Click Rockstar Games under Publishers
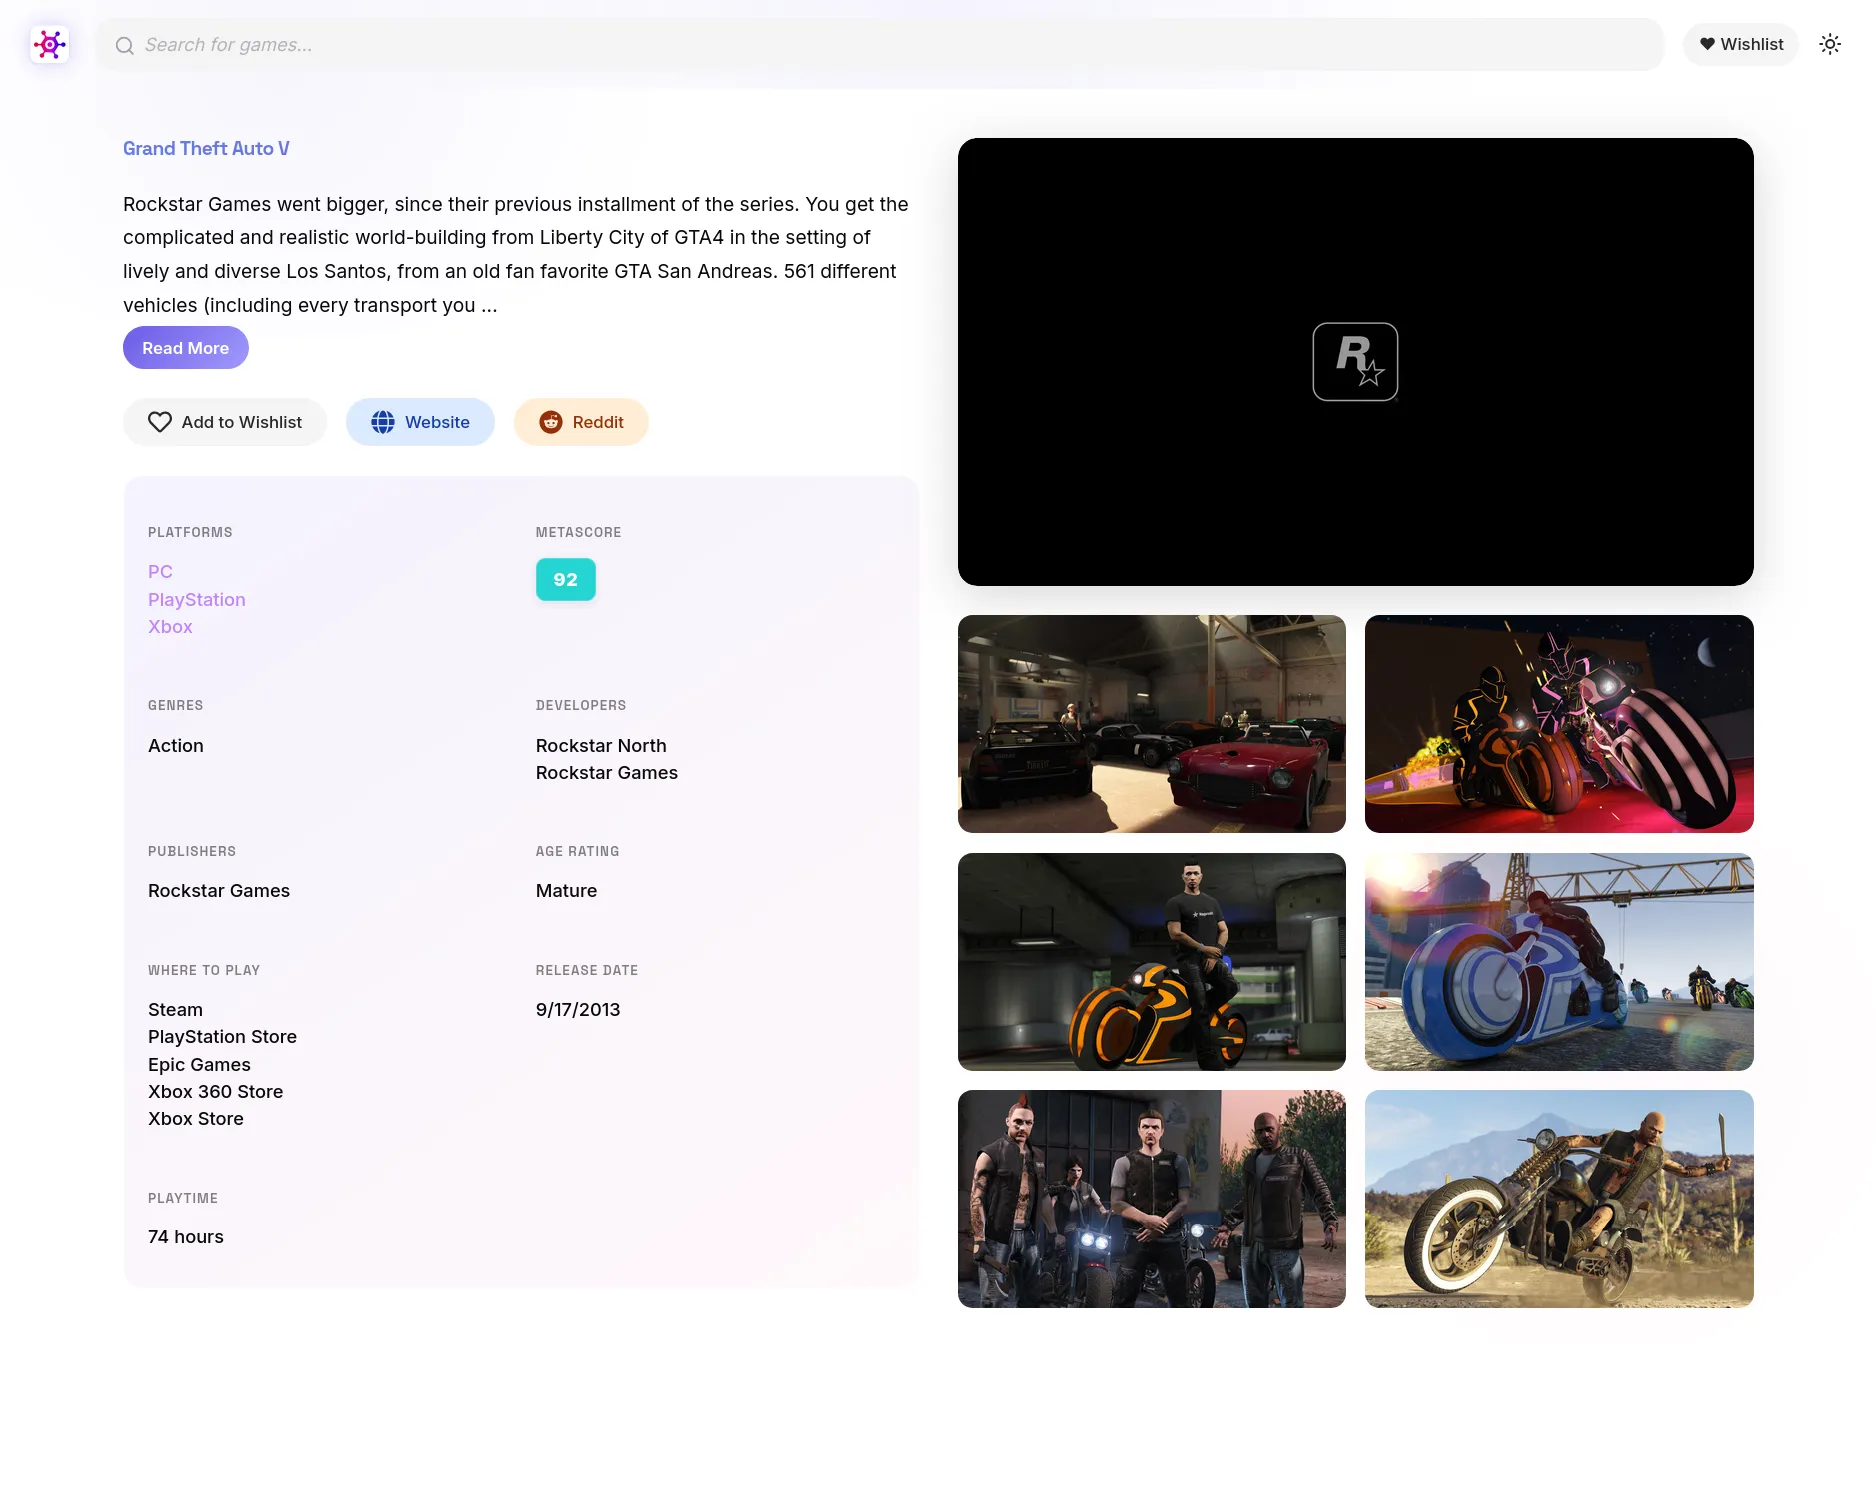The height and width of the screenshot is (1498, 1876). 219,891
